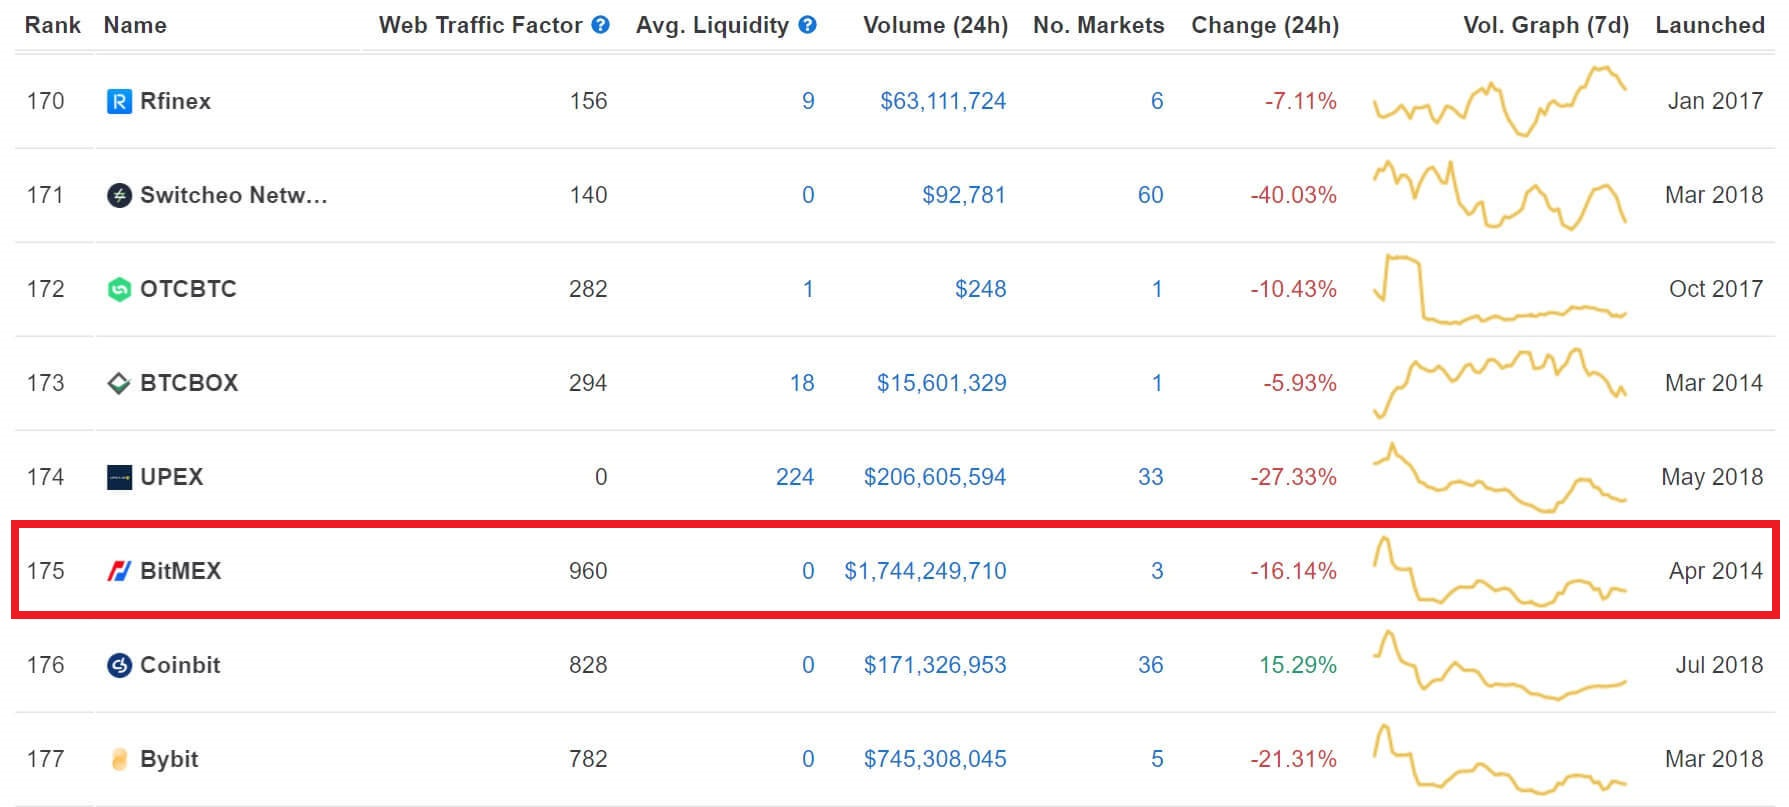Click the Vol. Graph (7d) header

1546,26
